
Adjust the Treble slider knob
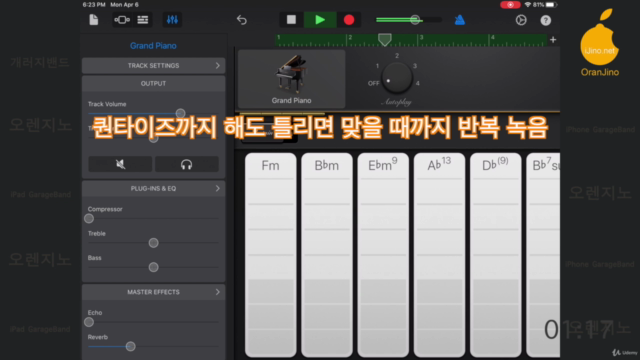[153, 243]
